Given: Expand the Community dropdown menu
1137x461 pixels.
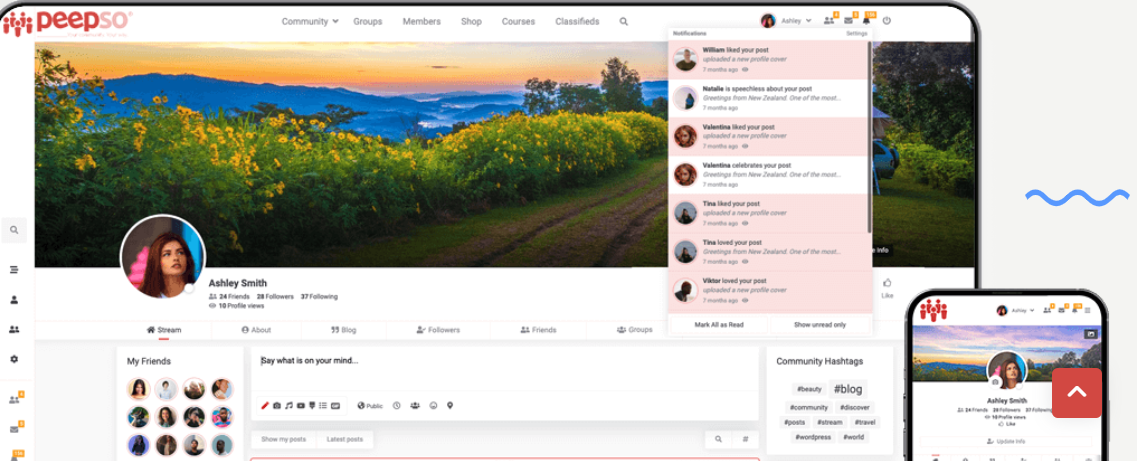Looking at the screenshot, I should click(x=310, y=22).
